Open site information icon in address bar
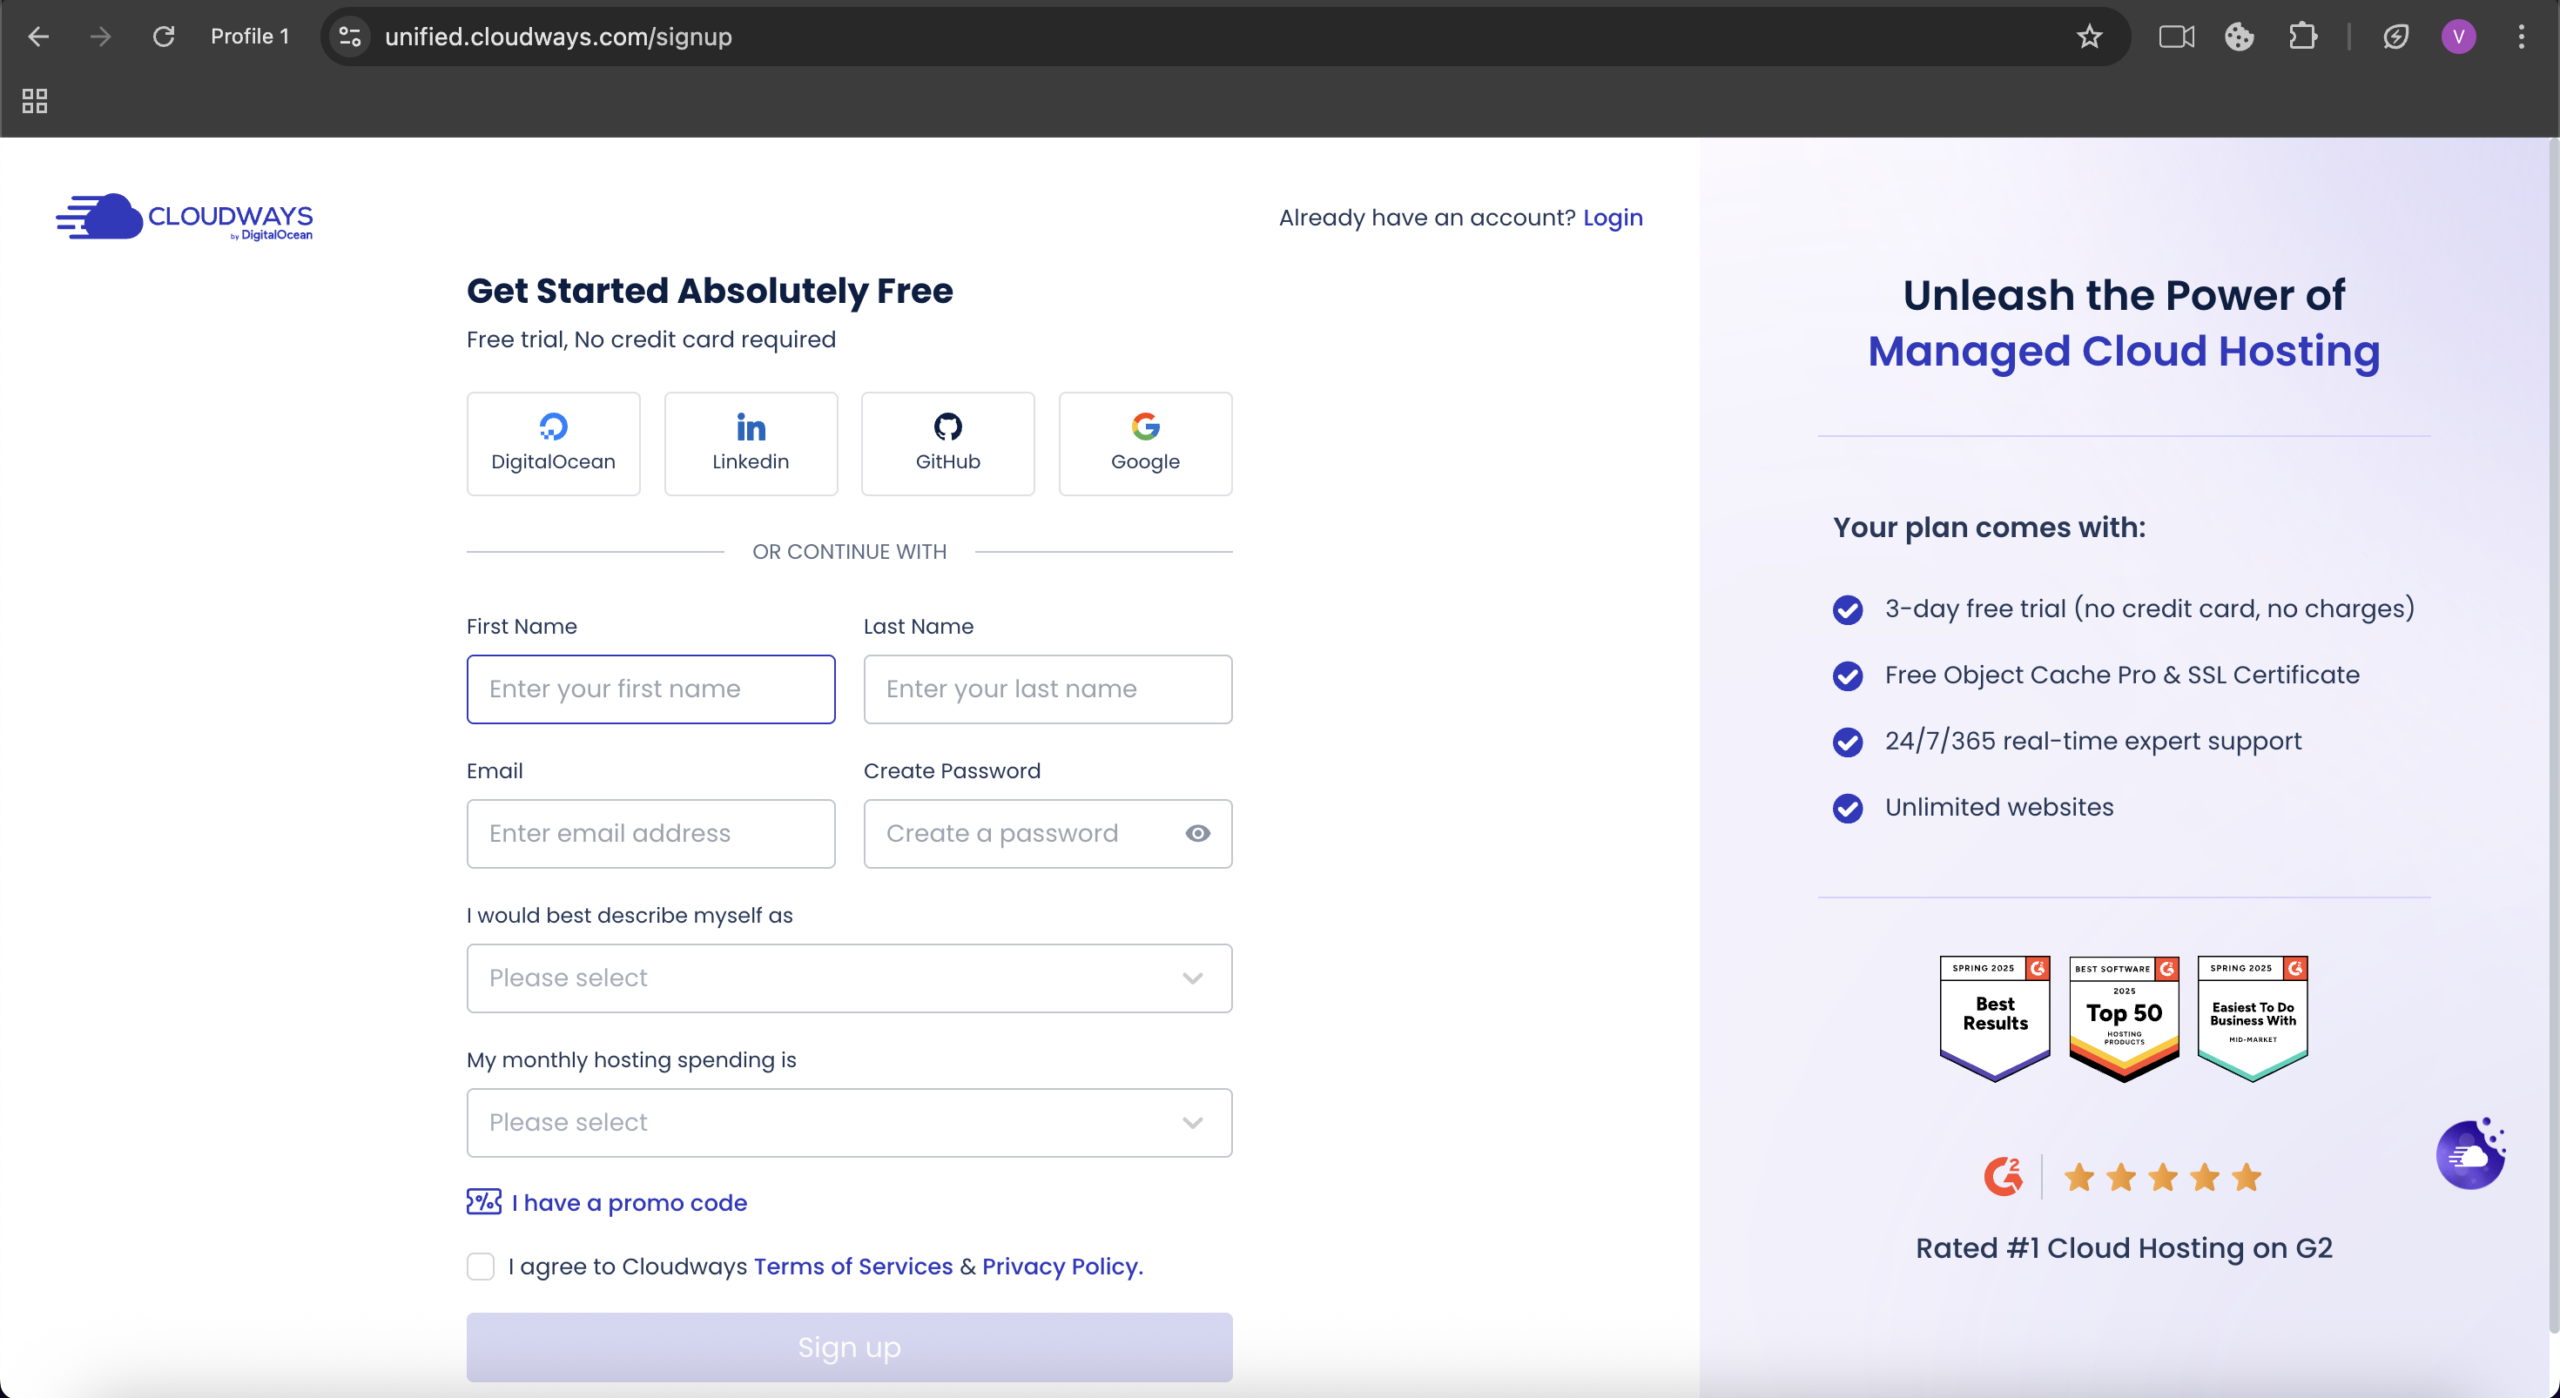 (350, 37)
